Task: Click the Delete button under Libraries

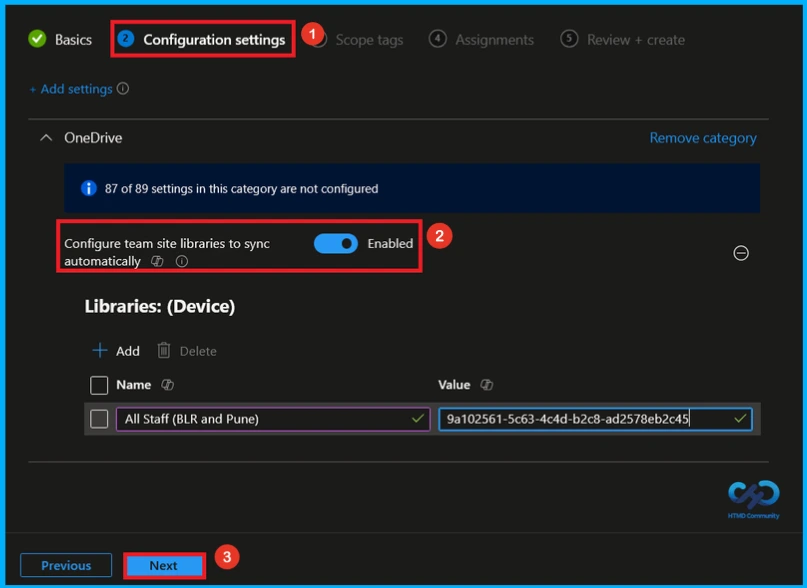Action: 187,351
